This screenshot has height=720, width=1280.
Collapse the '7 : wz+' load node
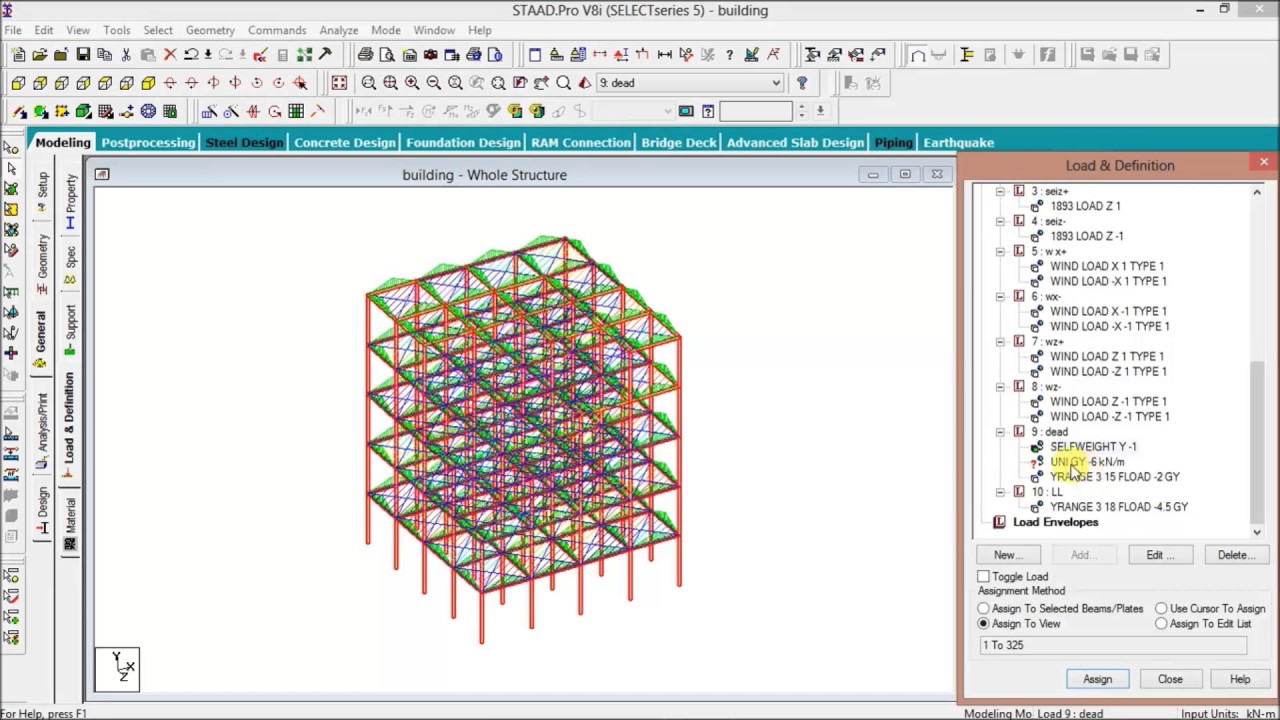(x=1000, y=342)
